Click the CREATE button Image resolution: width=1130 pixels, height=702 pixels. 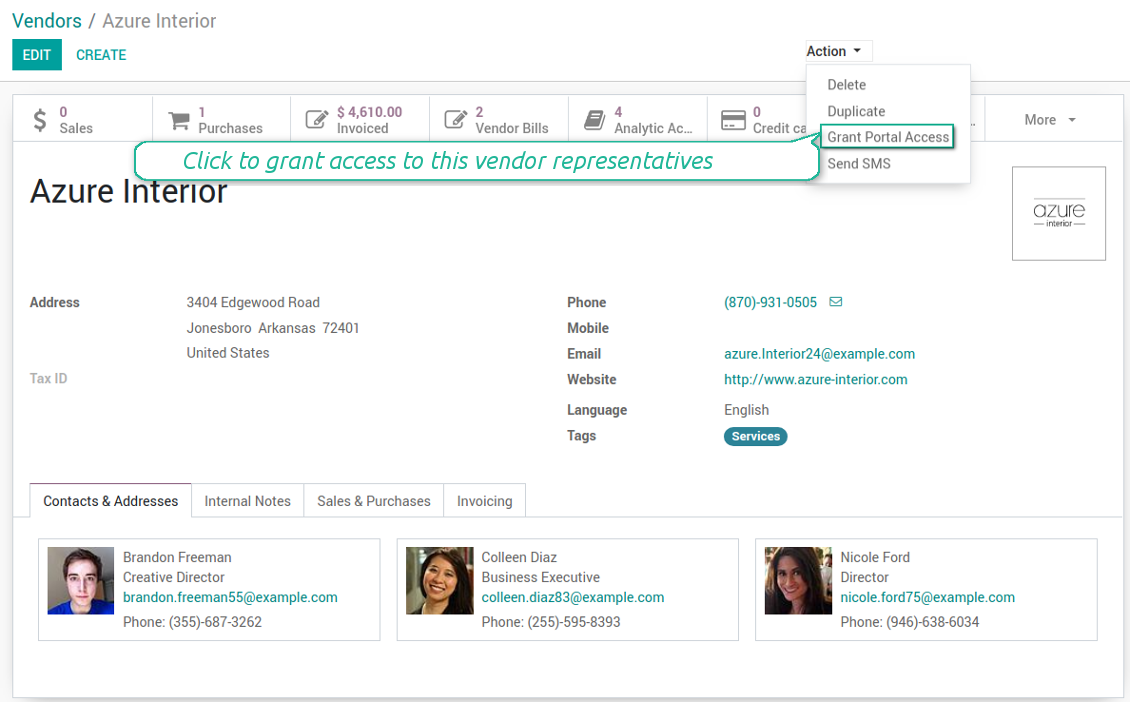pos(101,55)
